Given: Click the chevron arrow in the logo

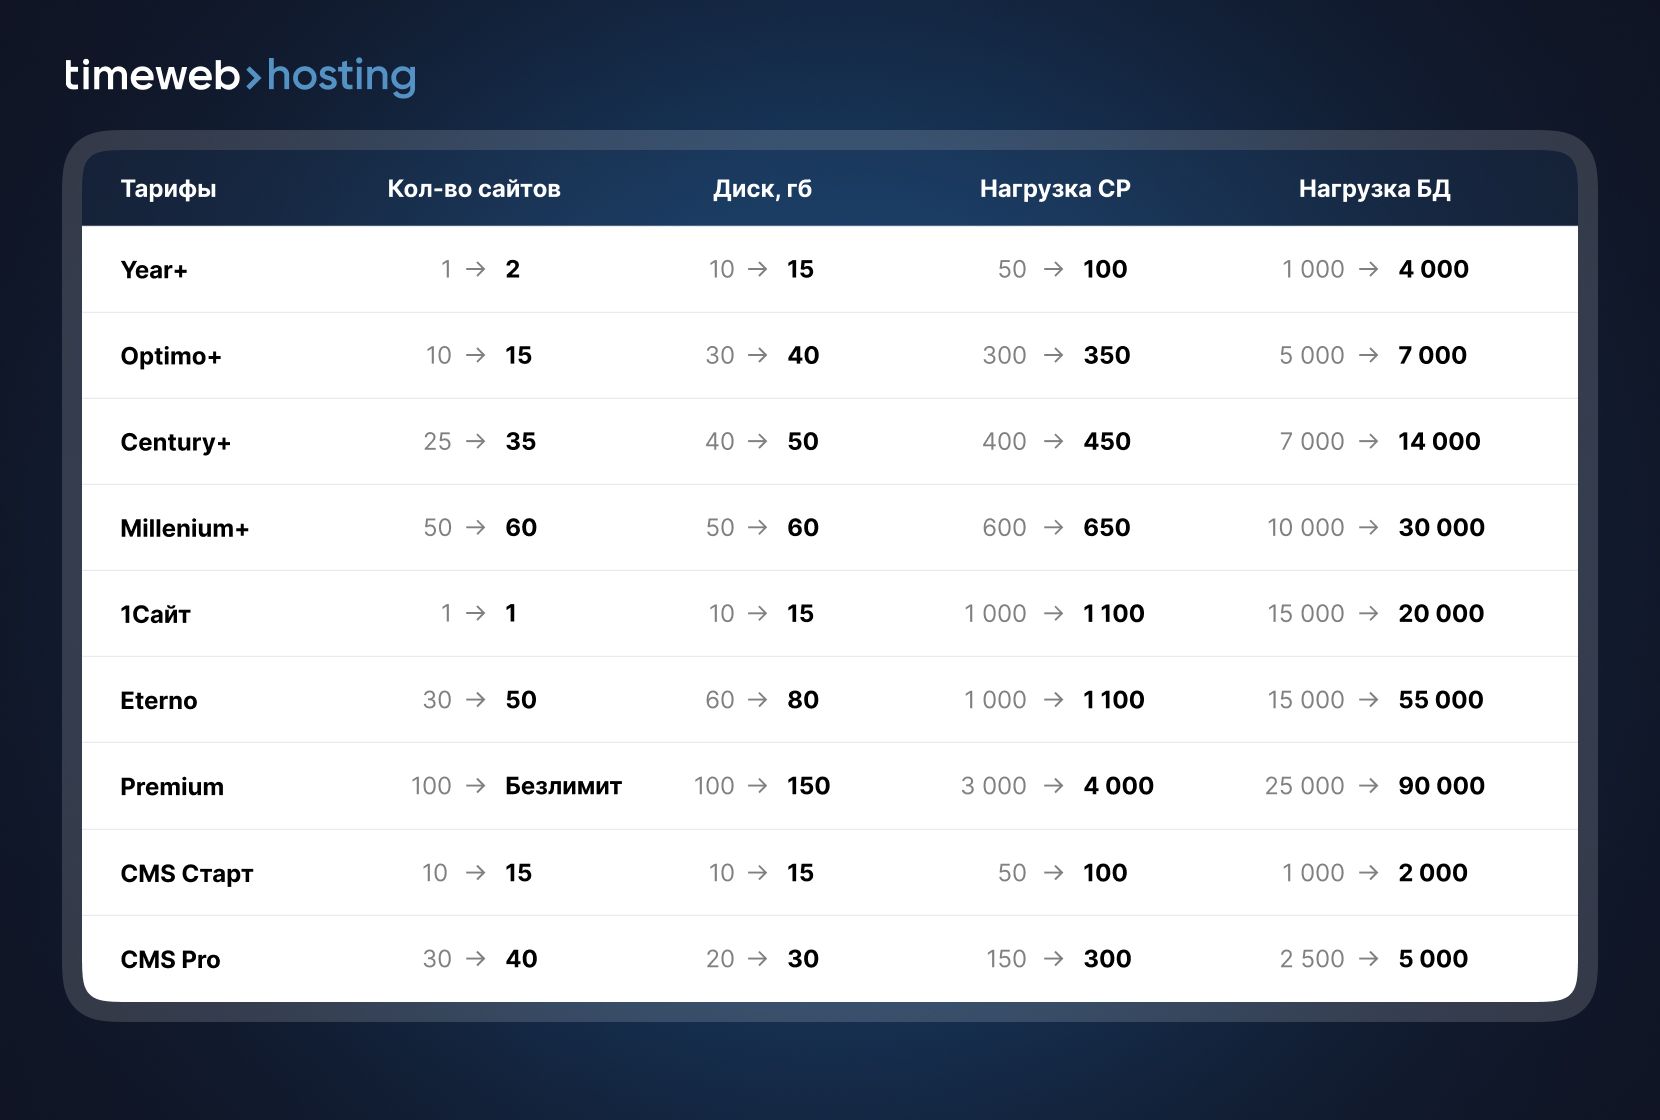Looking at the screenshot, I should click(253, 77).
